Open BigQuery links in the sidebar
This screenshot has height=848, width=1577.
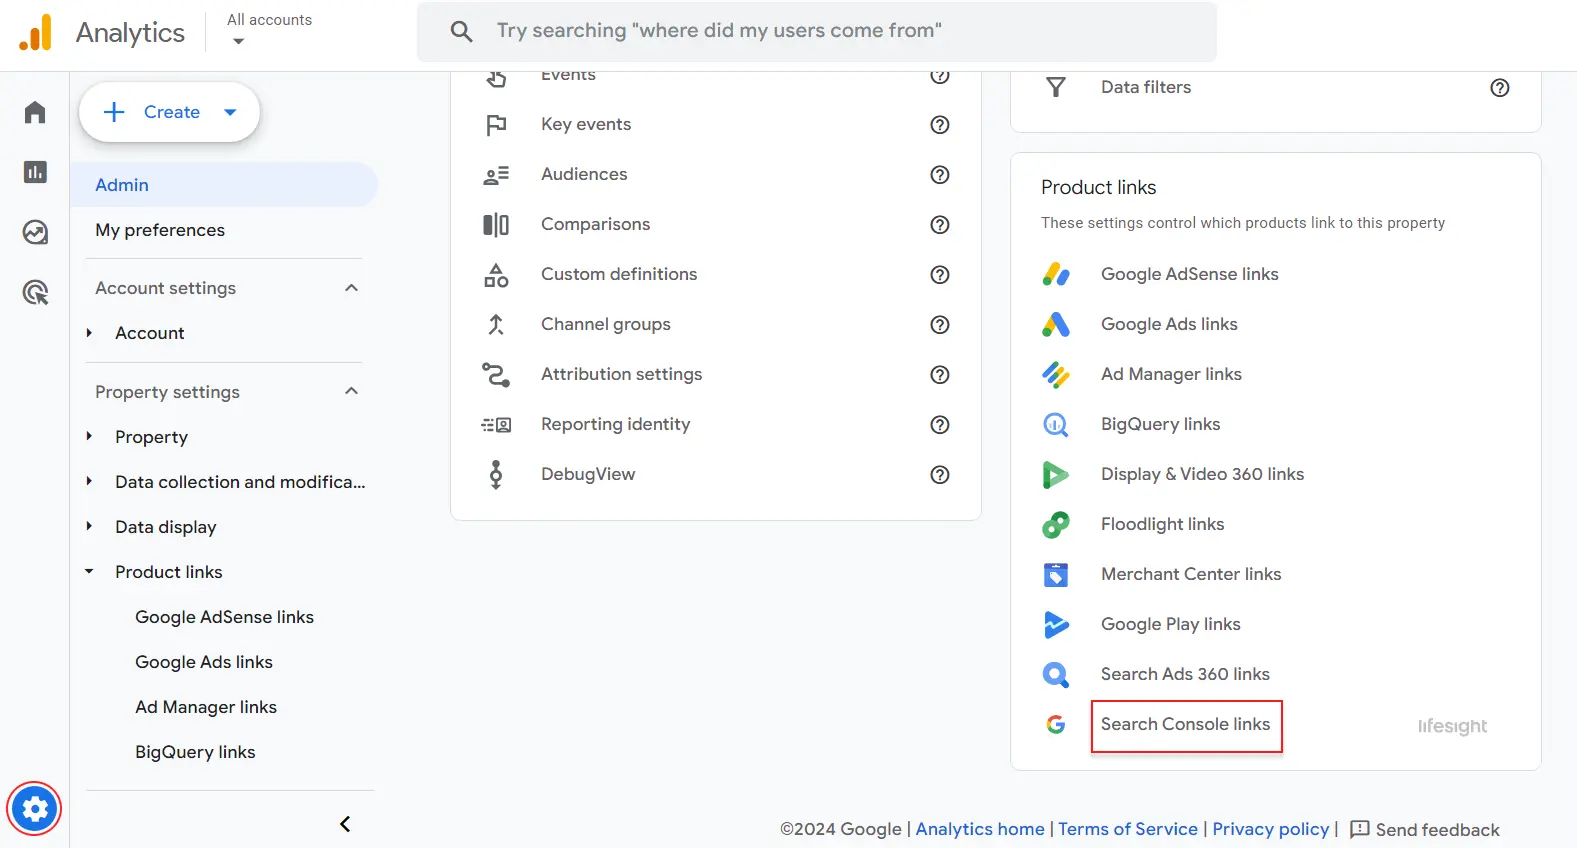(x=195, y=752)
